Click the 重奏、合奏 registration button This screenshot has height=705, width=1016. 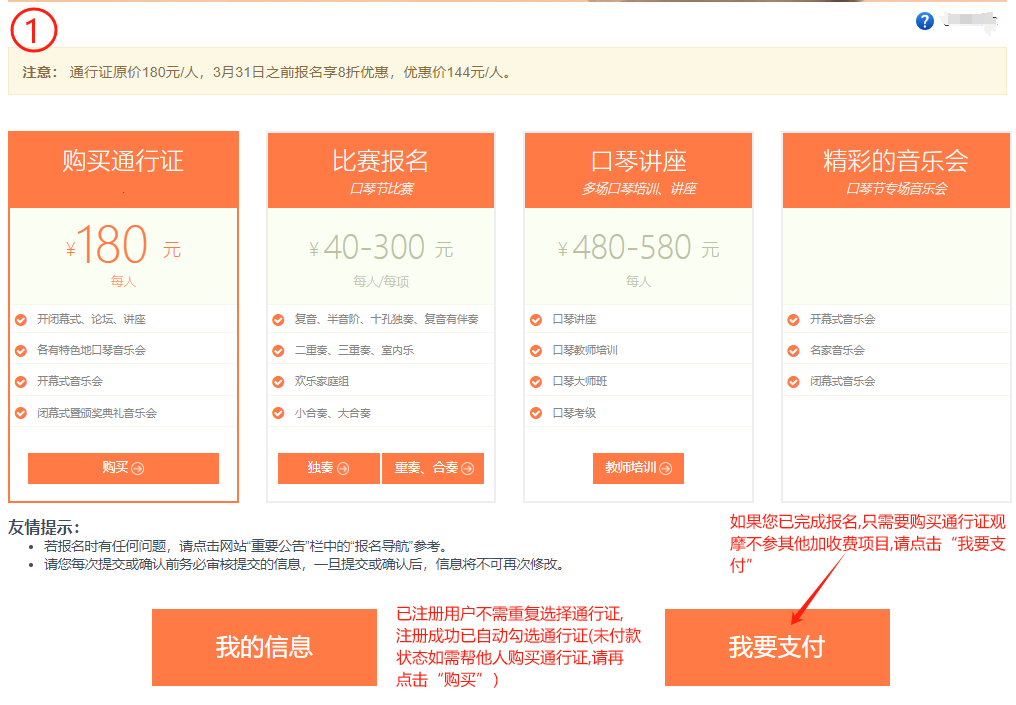pyautogui.click(x=432, y=468)
